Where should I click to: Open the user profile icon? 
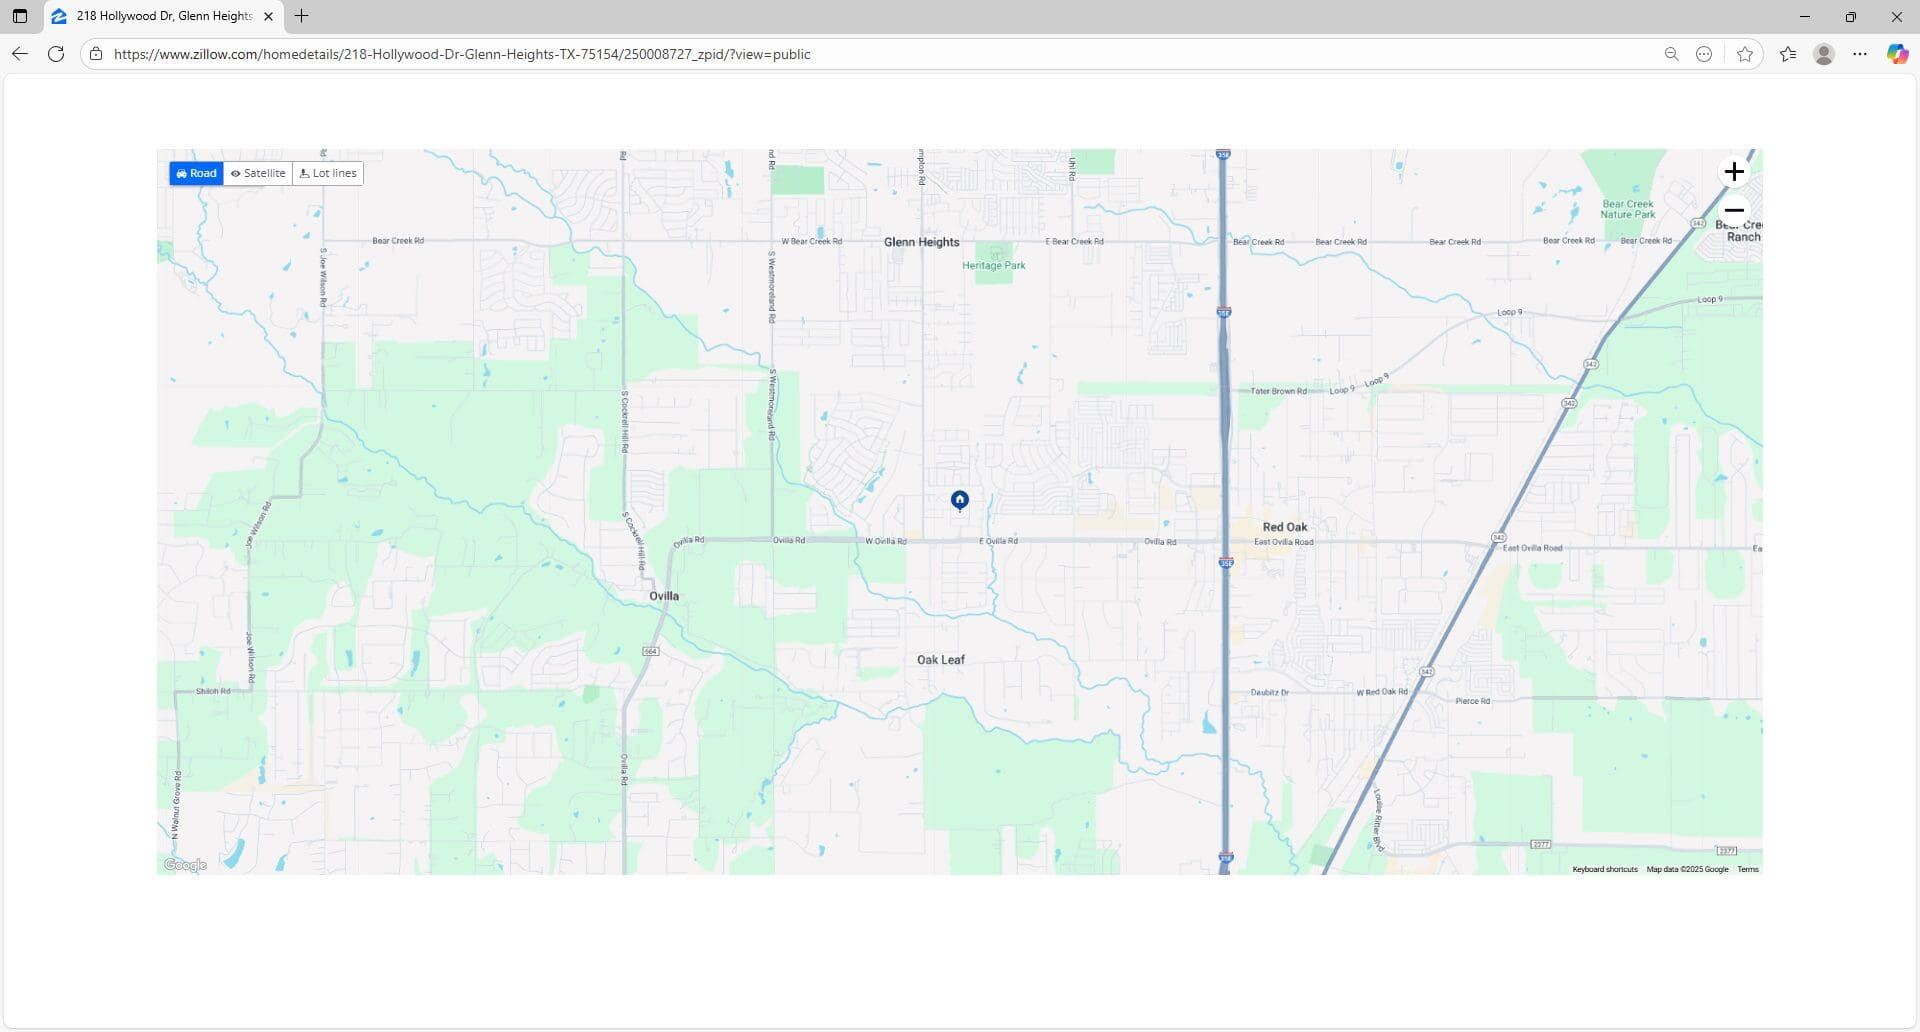pyautogui.click(x=1824, y=54)
